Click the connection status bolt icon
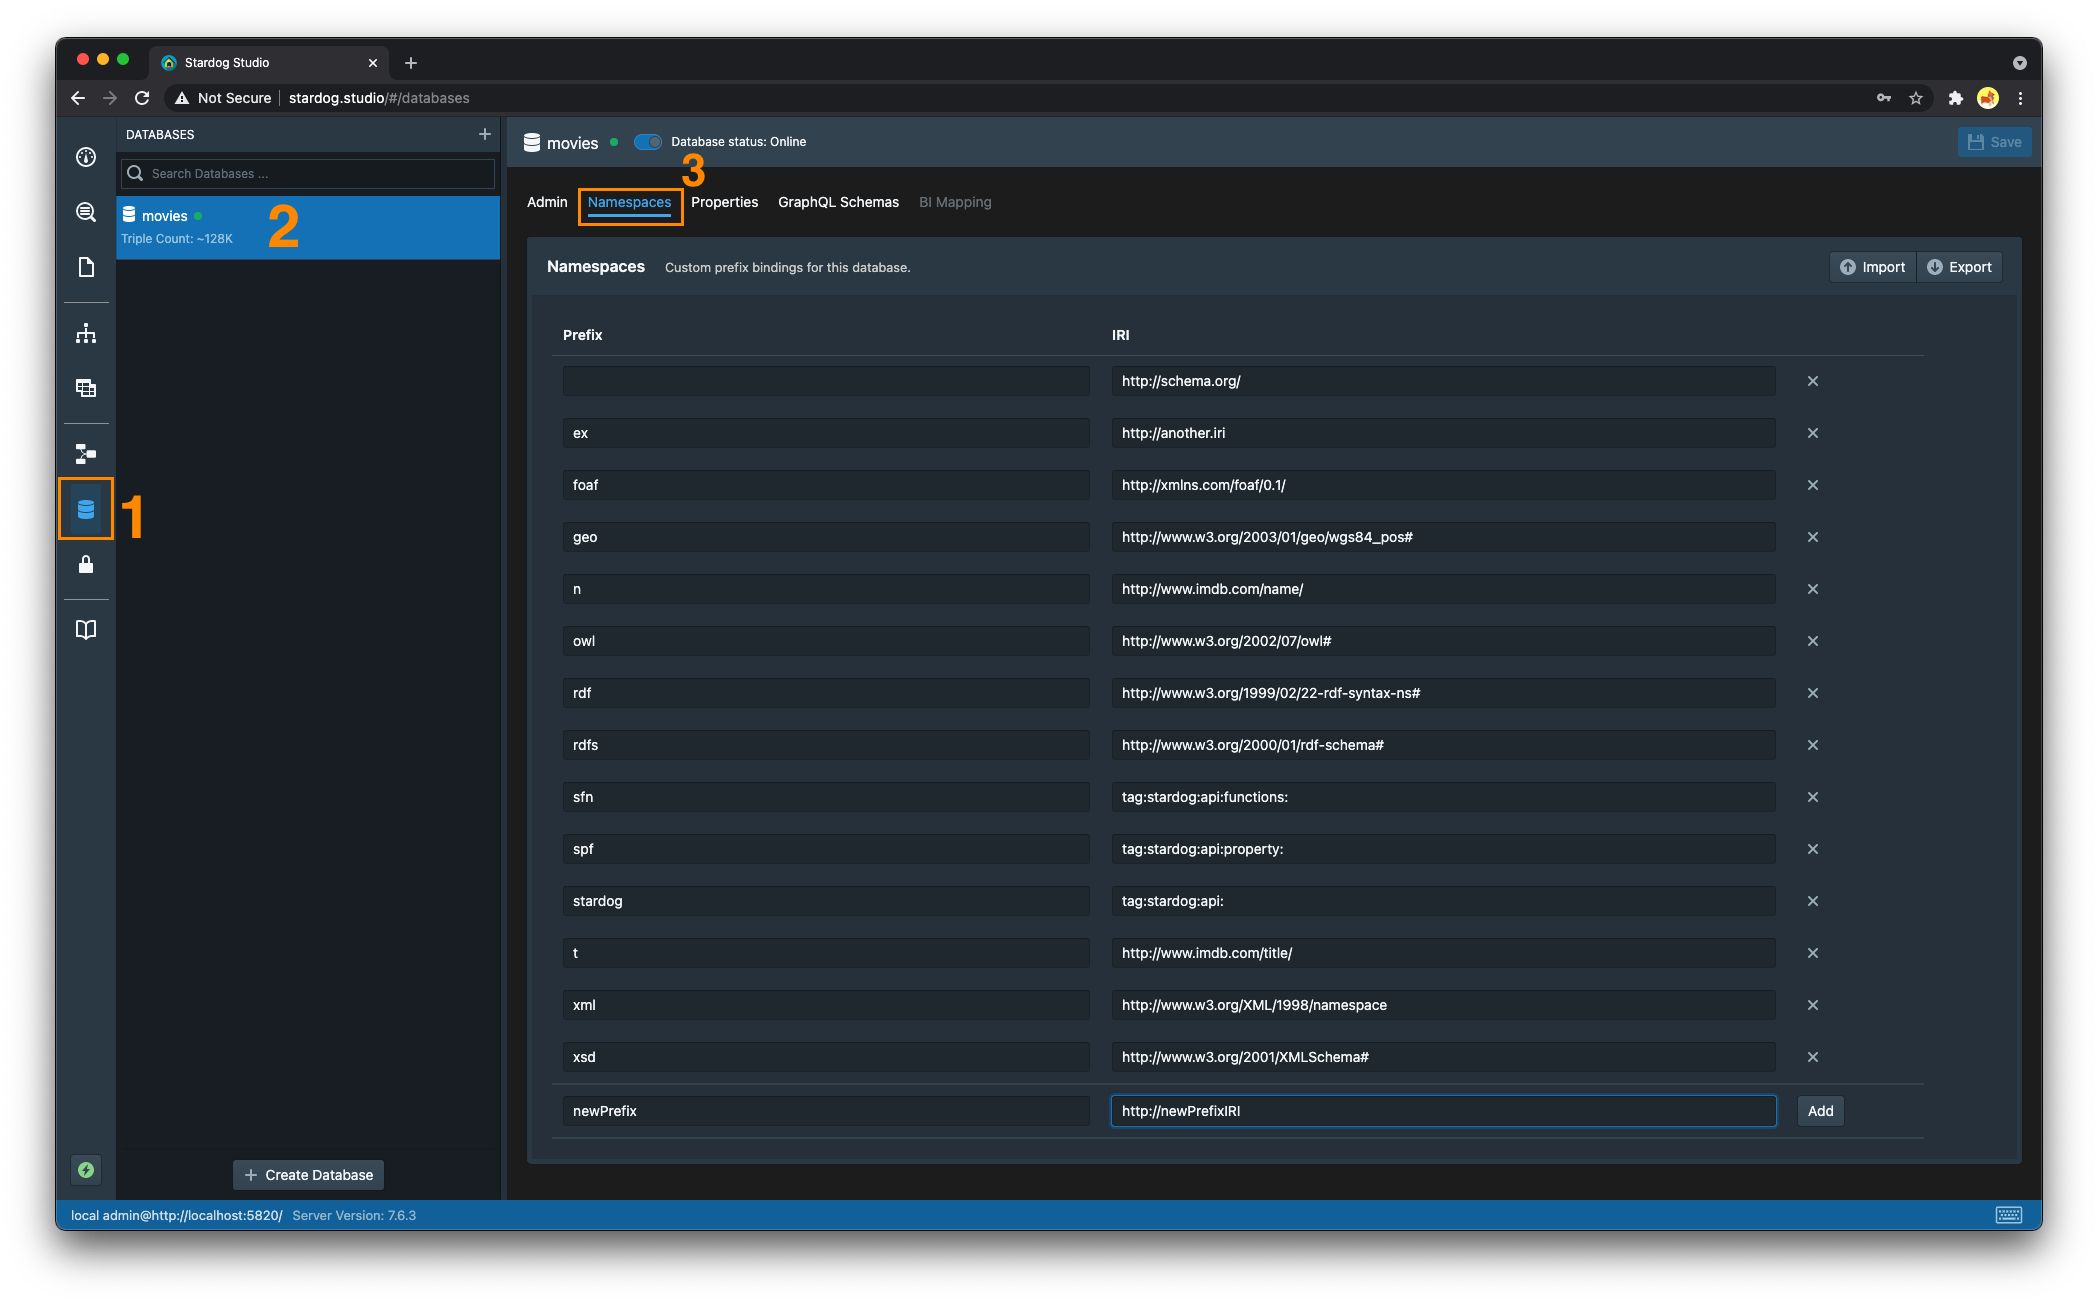Screen dimensions: 2098x1304 point(86,1170)
